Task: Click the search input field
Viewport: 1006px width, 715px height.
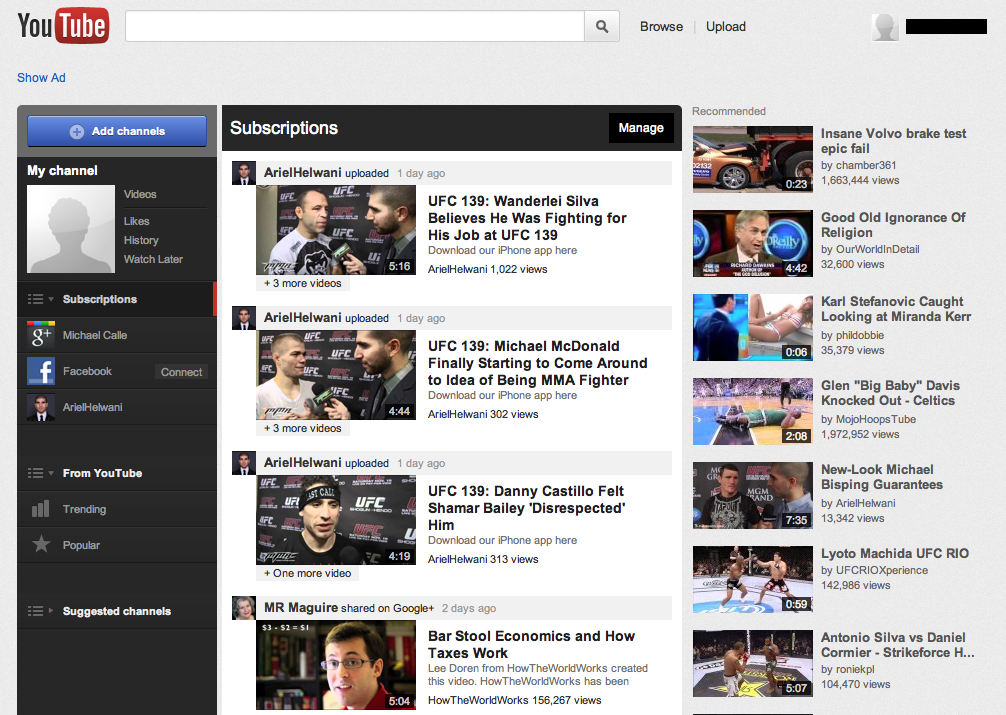Action: pyautogui.click(x=355, y=26)
